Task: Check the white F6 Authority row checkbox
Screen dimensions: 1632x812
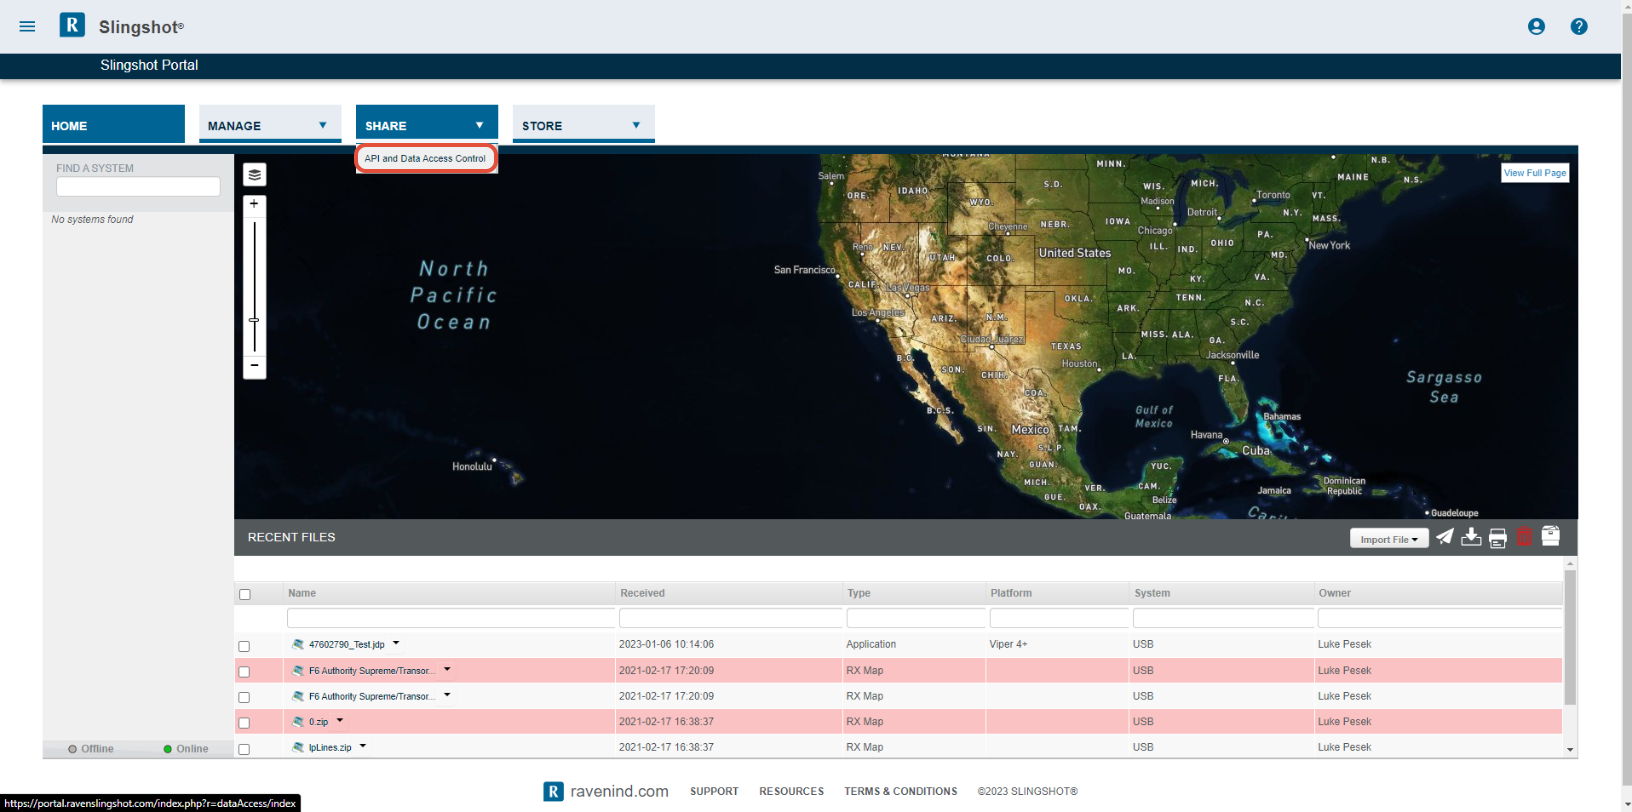Action: [244, 697]
